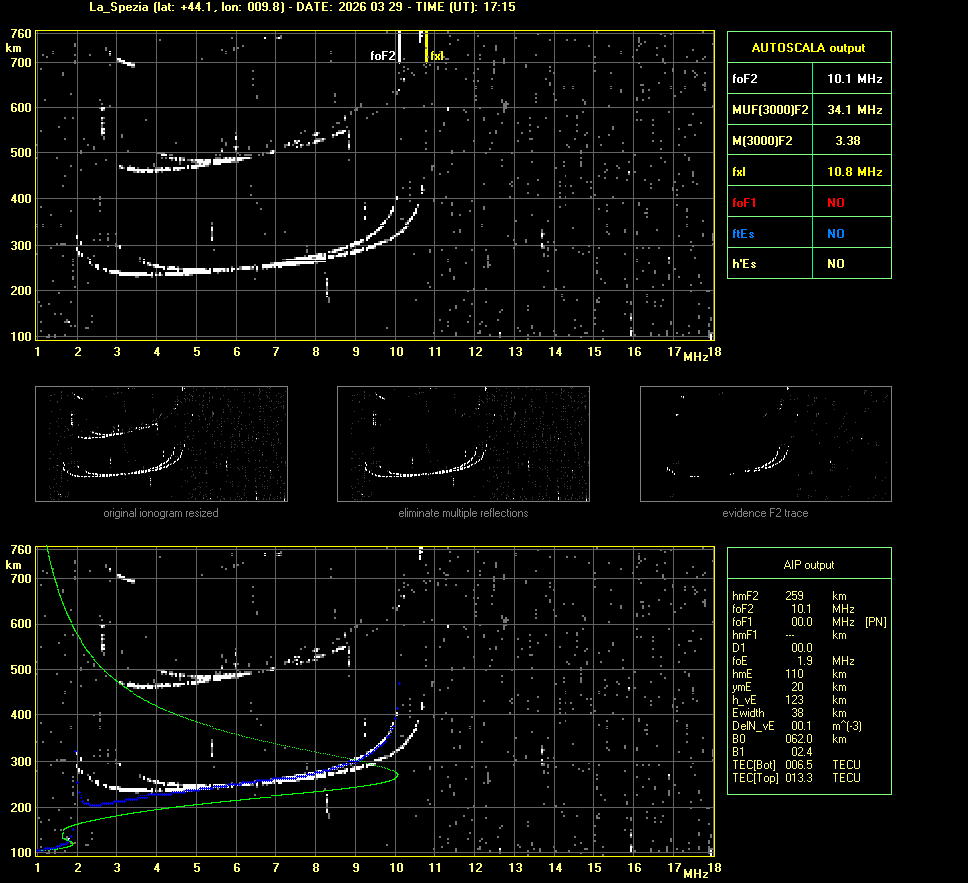Viewport: 968px width, 883px height.
Task: Select the evidence F2 trace thumbnail
Action: [765, 444]
